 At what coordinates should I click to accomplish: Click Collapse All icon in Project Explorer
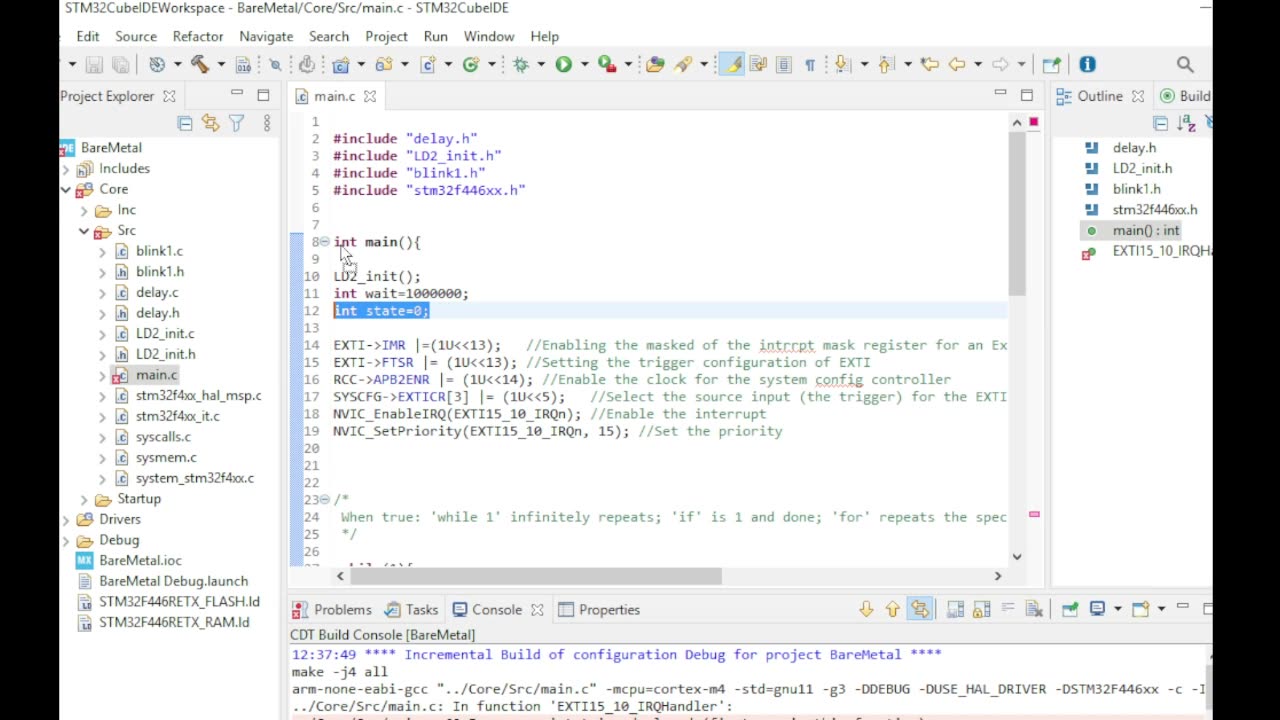pos(185,123)
